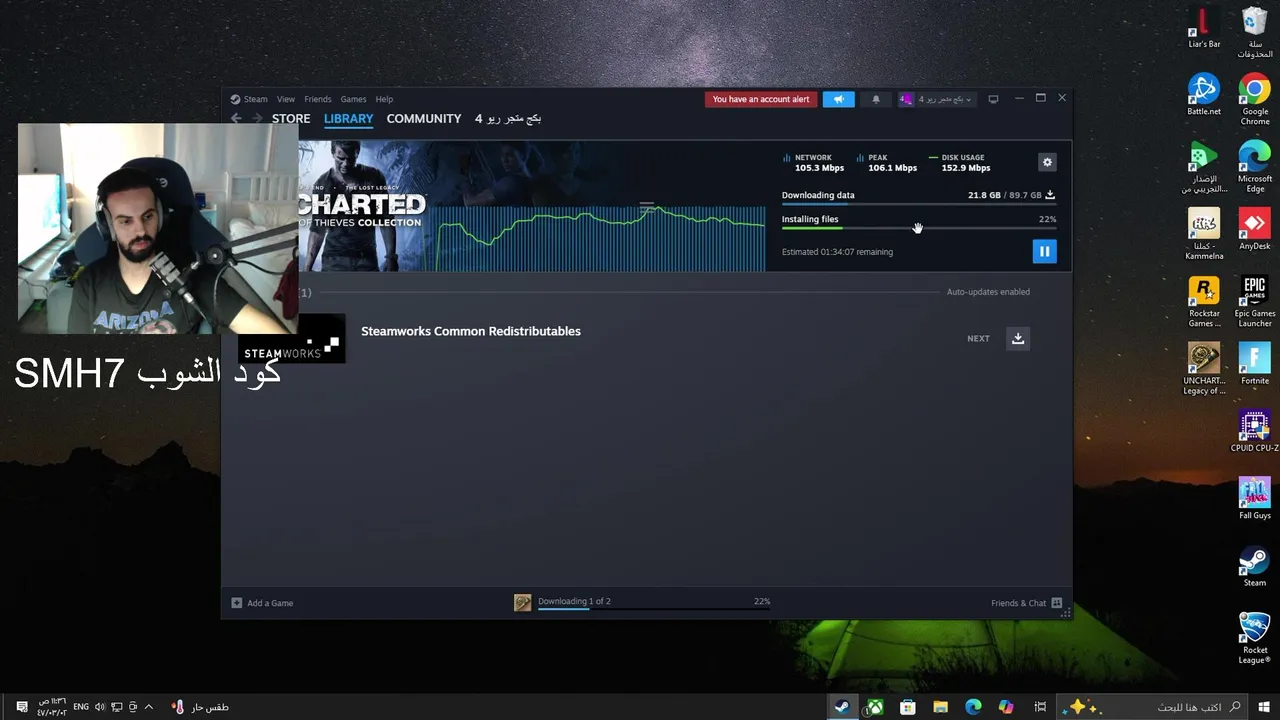Open Battle.net desktop shortcut
The height and width of the screenshot is (720, 1280).
(1204, 95)
